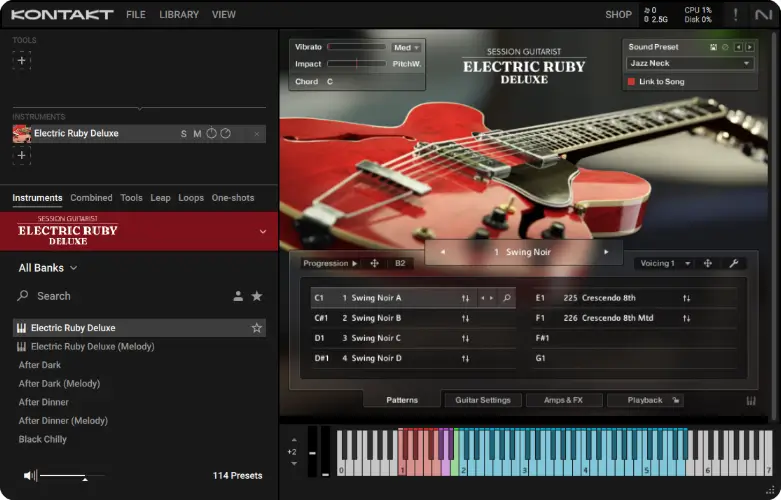Open the Jazz Neck sound preset dropdown
Image resolution: width=781 pixels, height=500 pixels.
point(690,63)
